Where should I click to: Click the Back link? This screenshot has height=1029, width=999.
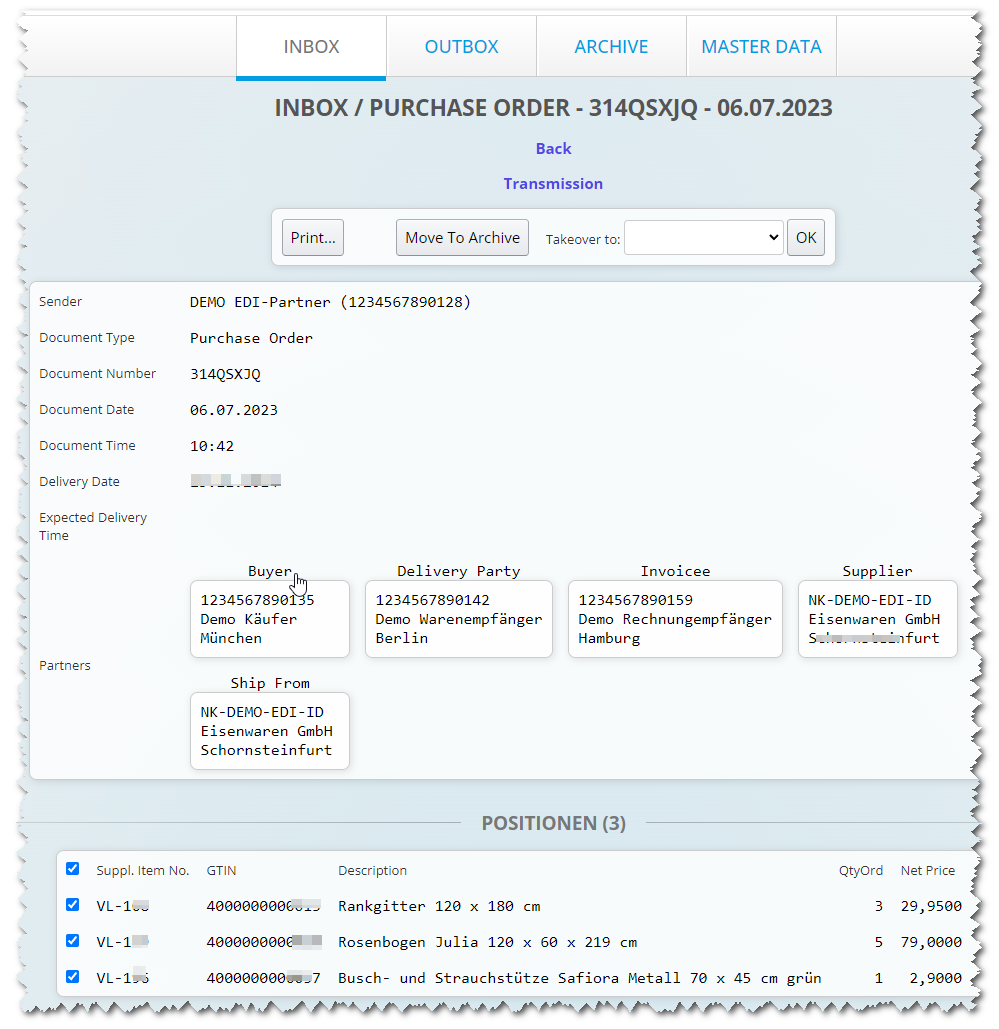[x=553, y=149]
